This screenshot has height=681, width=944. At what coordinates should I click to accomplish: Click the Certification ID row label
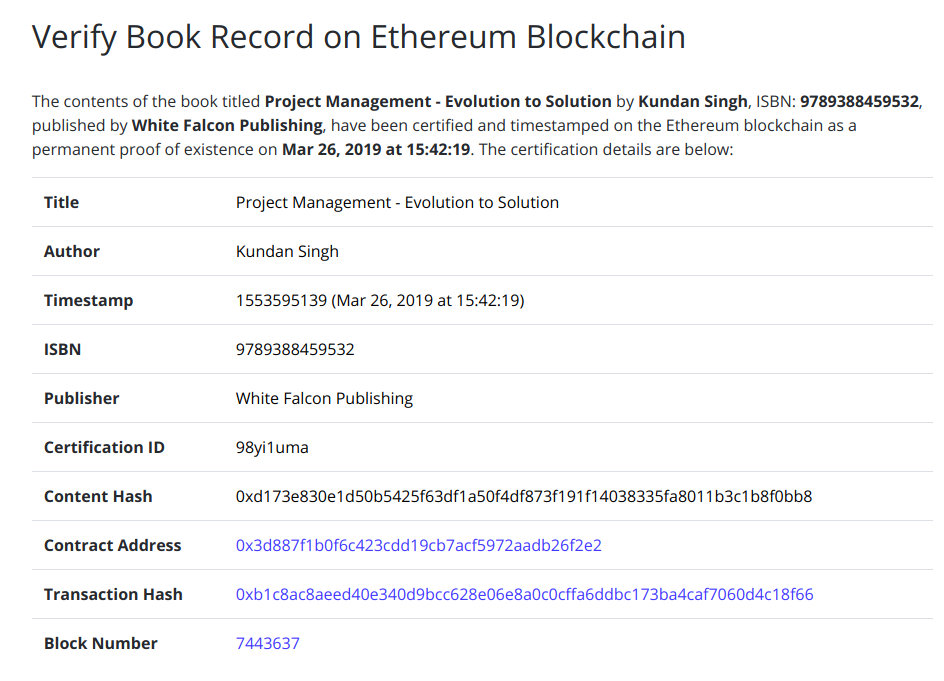104,448
